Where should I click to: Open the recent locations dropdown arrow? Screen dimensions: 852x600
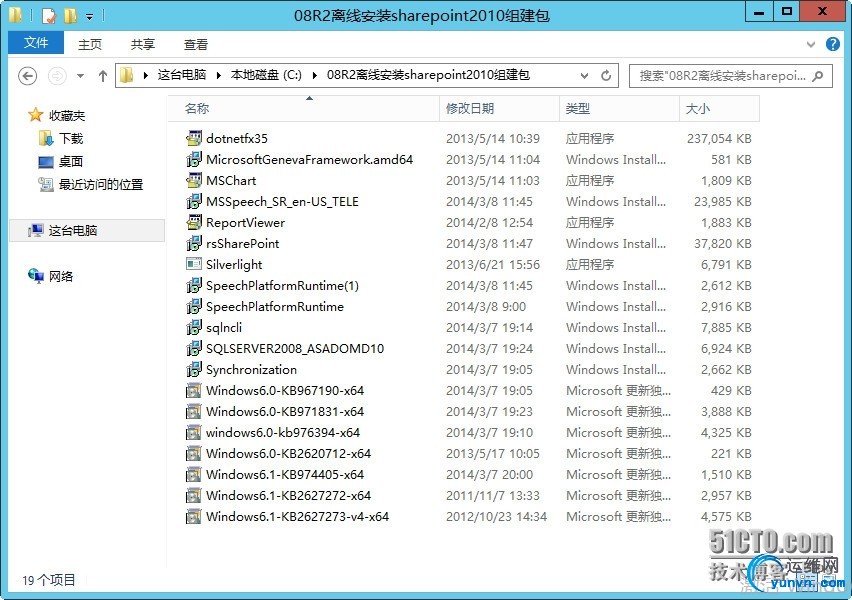(x=80, y=76)
